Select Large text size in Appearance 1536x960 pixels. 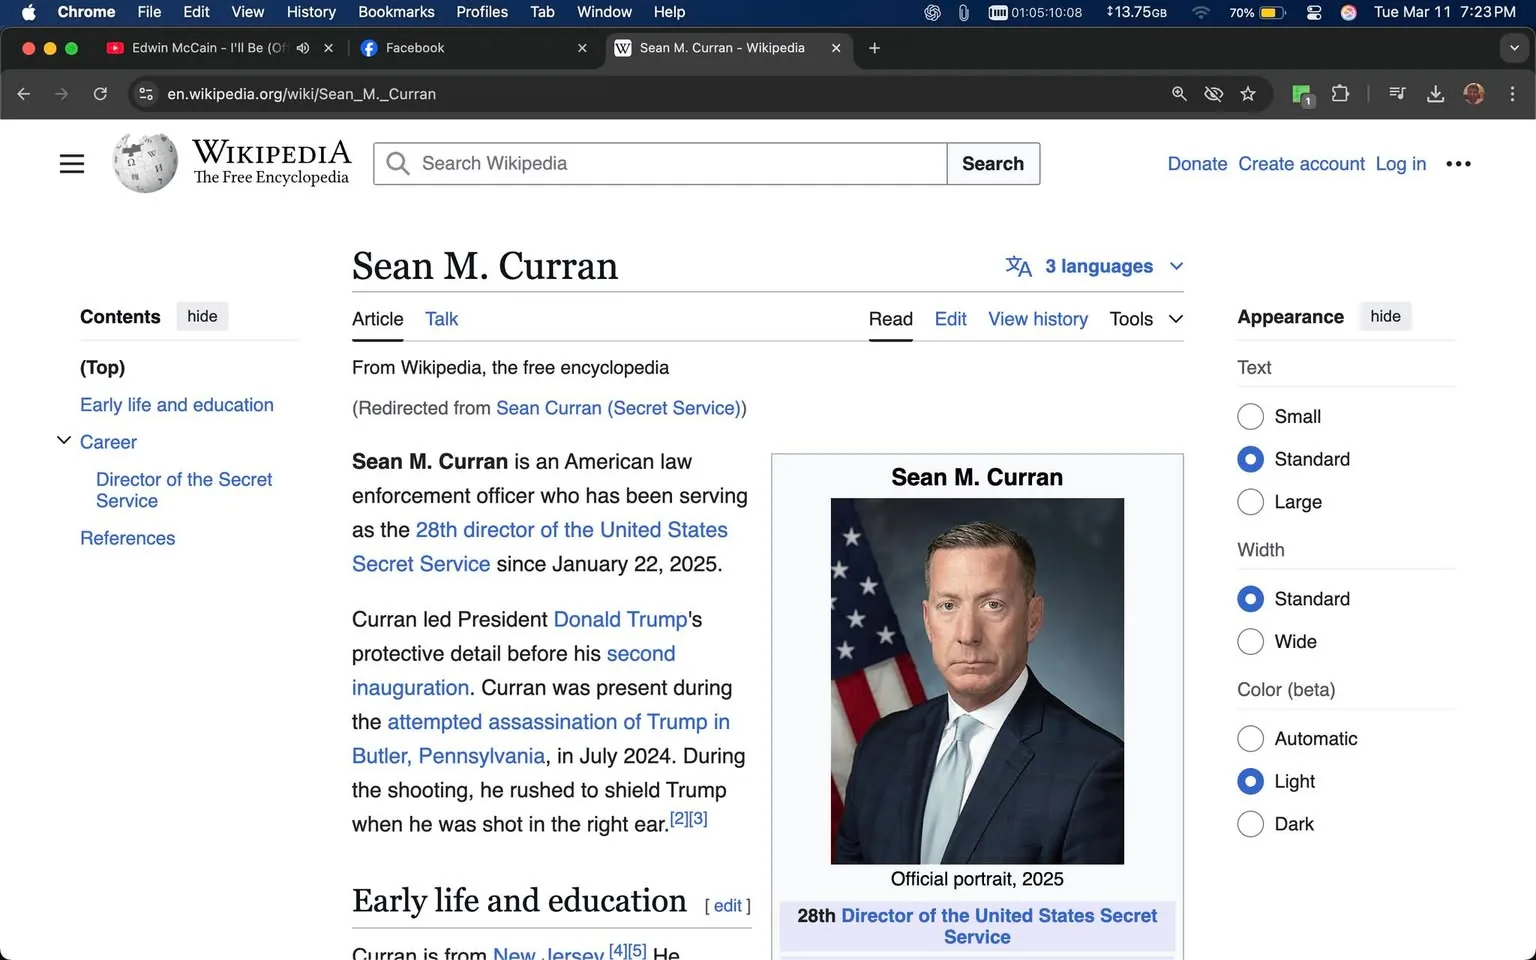1250,502
